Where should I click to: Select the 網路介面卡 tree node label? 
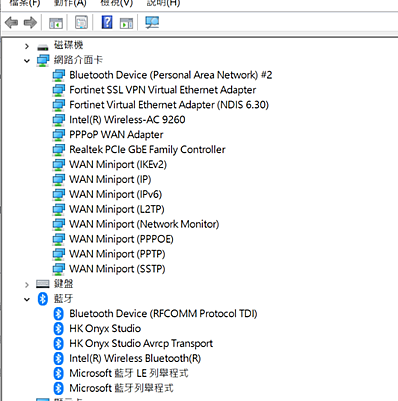click(78, 60)
